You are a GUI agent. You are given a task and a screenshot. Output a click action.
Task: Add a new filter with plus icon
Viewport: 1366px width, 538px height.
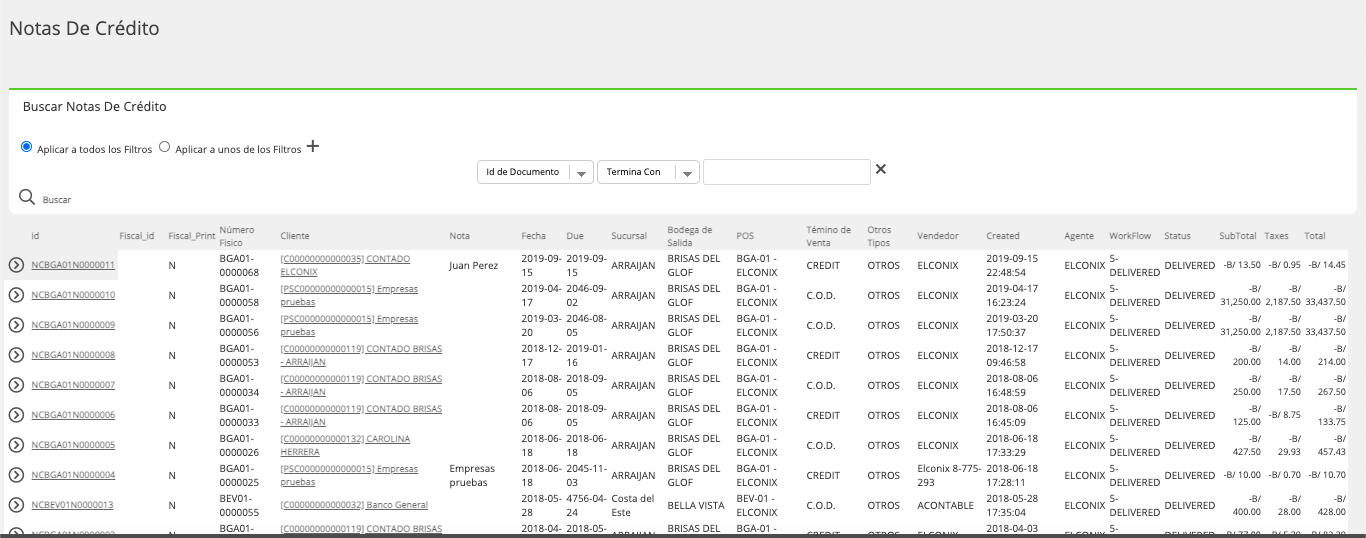313,147
